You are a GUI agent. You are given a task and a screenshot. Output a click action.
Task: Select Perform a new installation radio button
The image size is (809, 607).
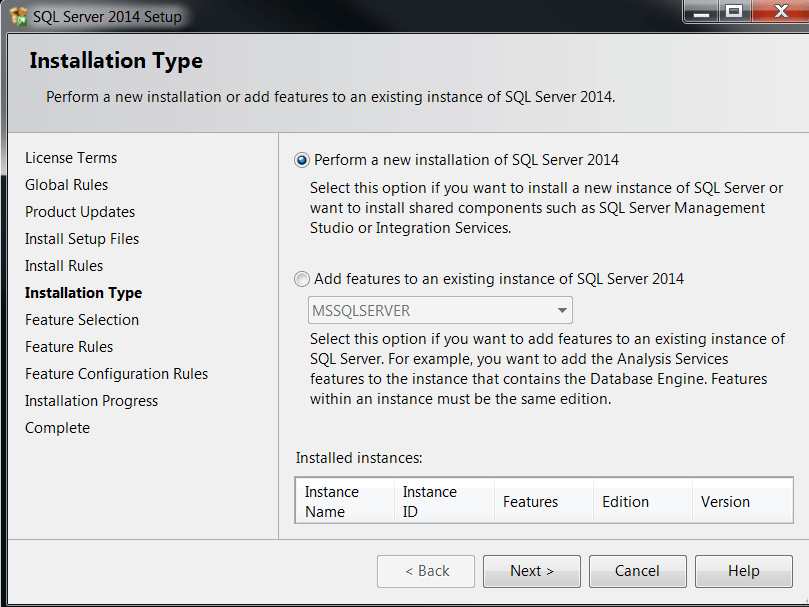pos(302,160)
